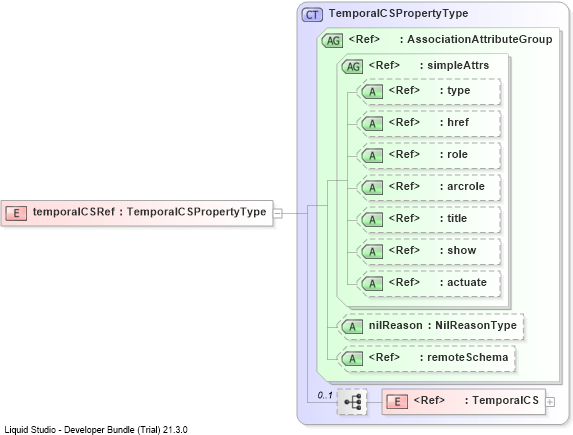573x435 pixels.
Task: Click the A icon for the href attribute
Action: click(x=372, y=124)
